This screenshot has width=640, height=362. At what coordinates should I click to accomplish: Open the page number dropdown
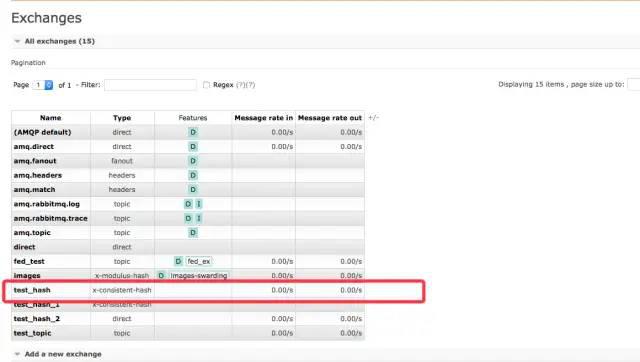[43, 85]
